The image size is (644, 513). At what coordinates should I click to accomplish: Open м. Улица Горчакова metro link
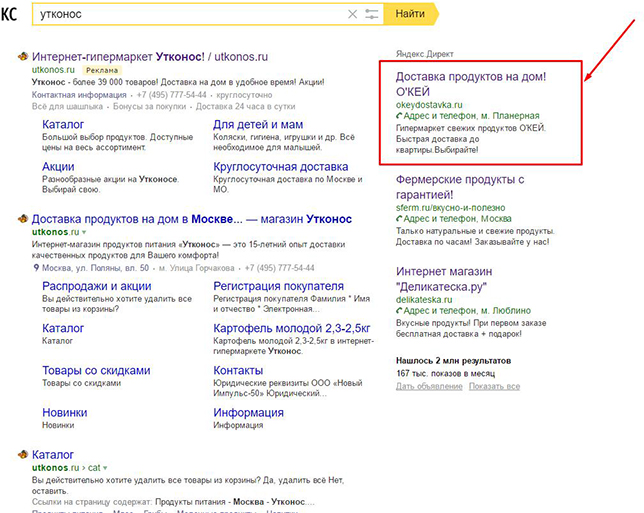point(196,268)
